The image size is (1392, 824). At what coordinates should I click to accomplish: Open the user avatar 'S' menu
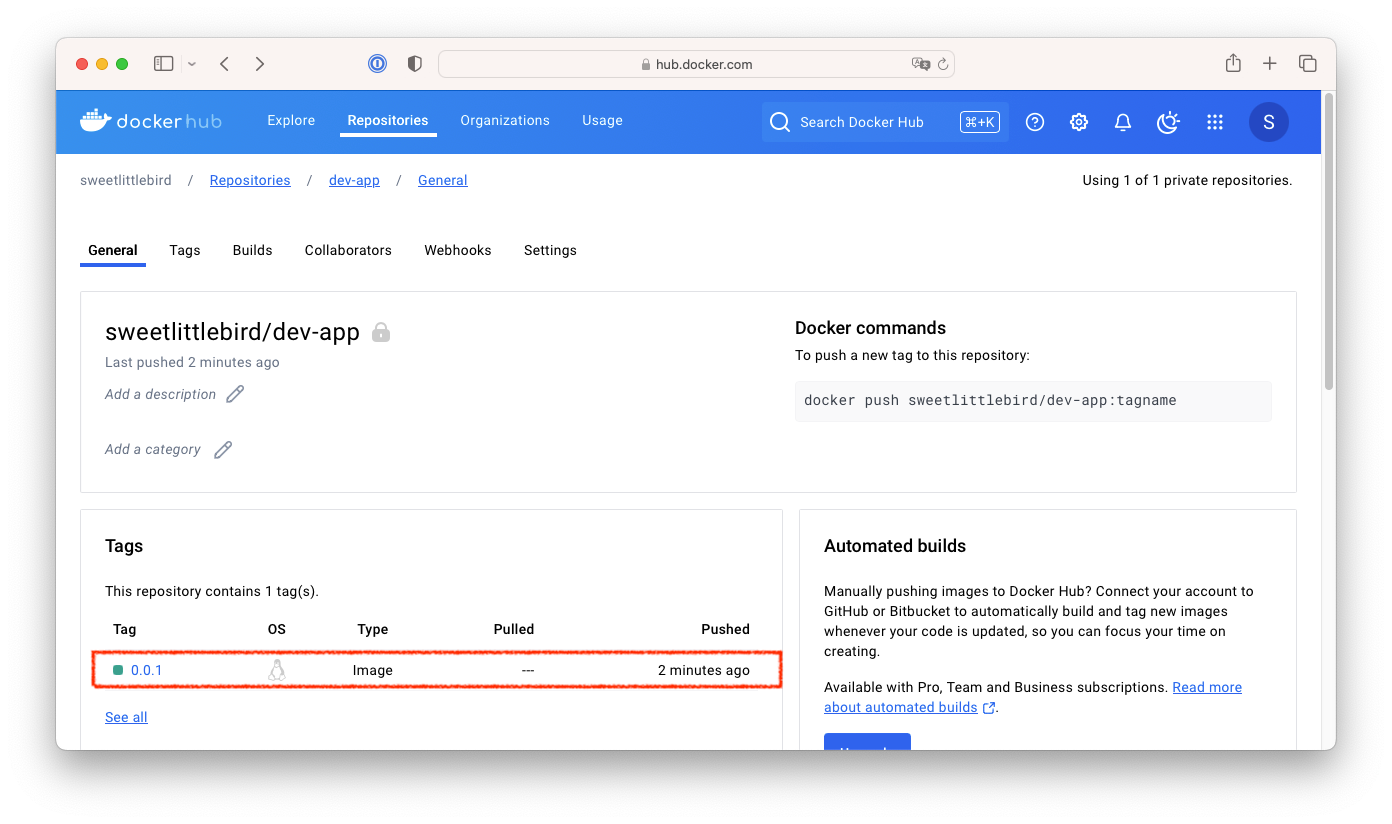[1269, 122]
